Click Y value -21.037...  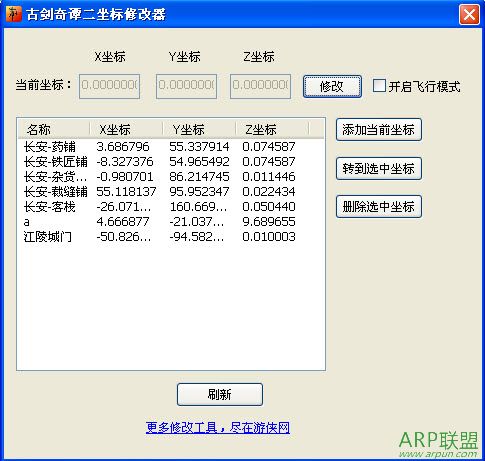[197, 222]
